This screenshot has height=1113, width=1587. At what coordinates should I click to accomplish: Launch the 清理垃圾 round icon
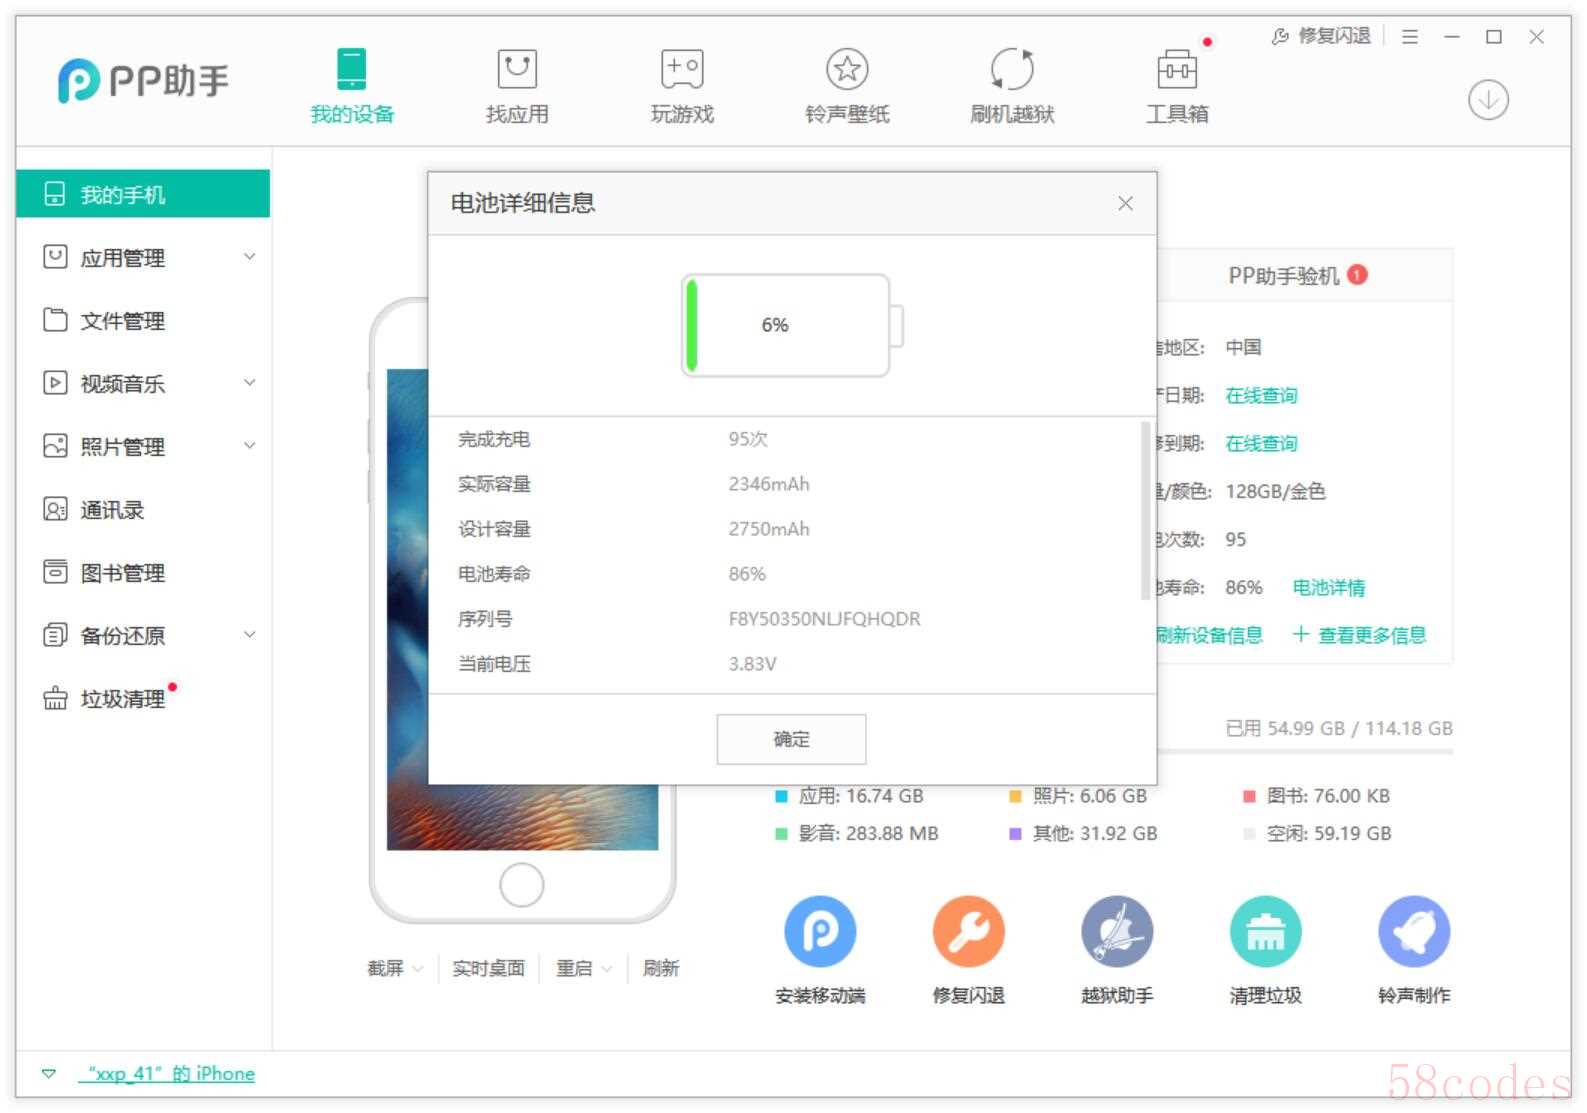[1265, 931]
